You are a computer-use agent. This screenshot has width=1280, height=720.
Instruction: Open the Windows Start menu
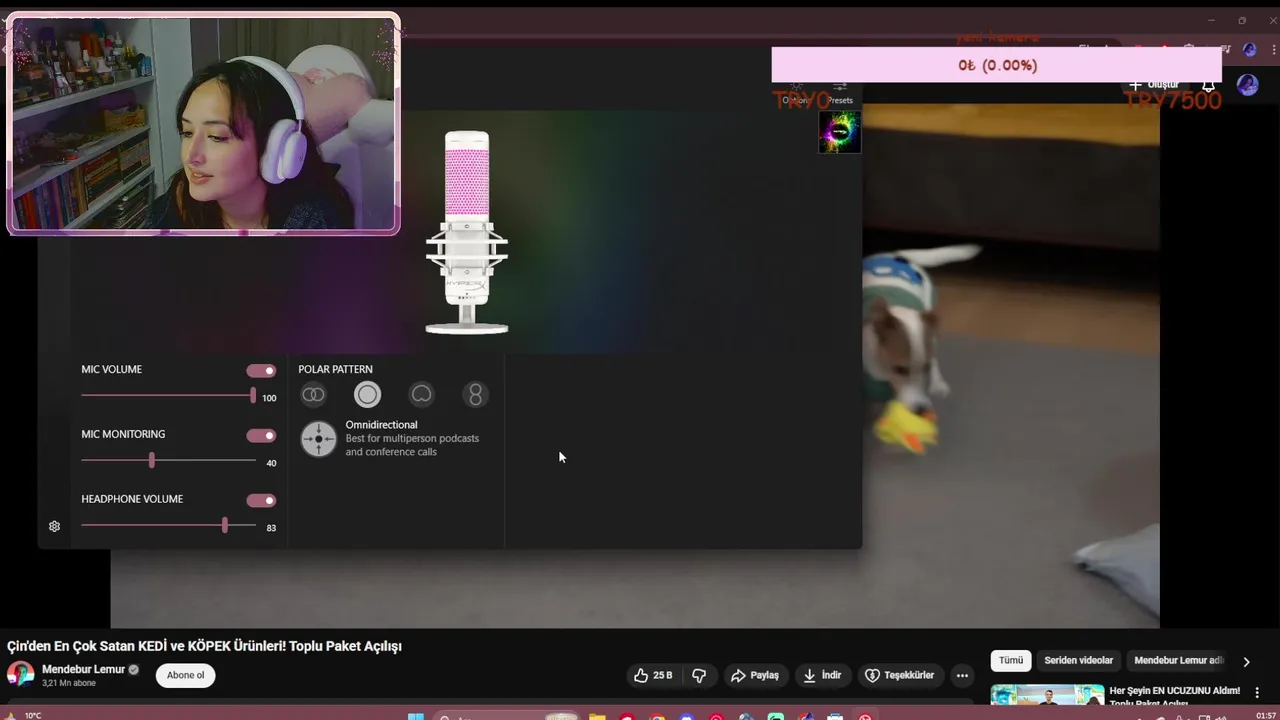point(416,716)
